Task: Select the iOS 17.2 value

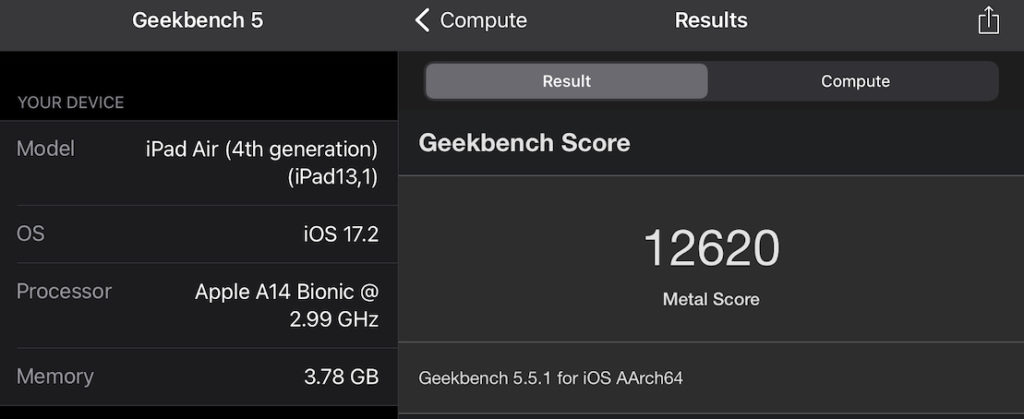Action: tap(341, 235)
